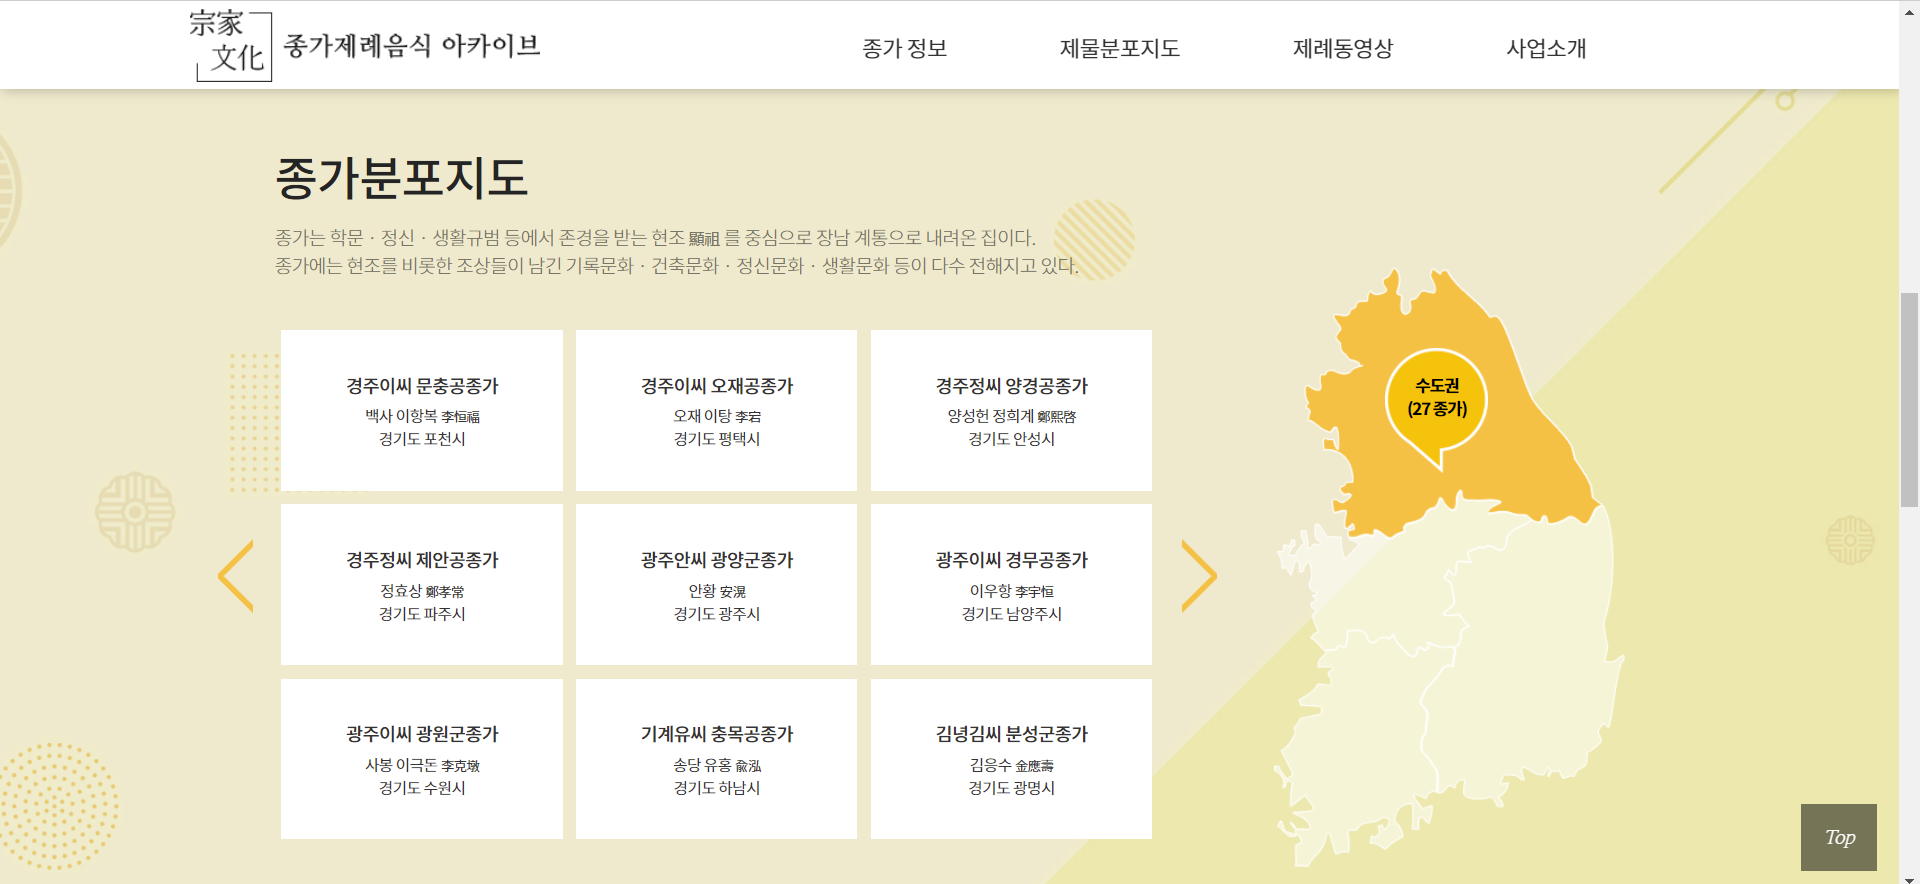Image resolution: width=1920 pixels, height=884 pixels.
Task: View the 광주안씨 광양군종가 card
Action: click(x=716, y=584)
